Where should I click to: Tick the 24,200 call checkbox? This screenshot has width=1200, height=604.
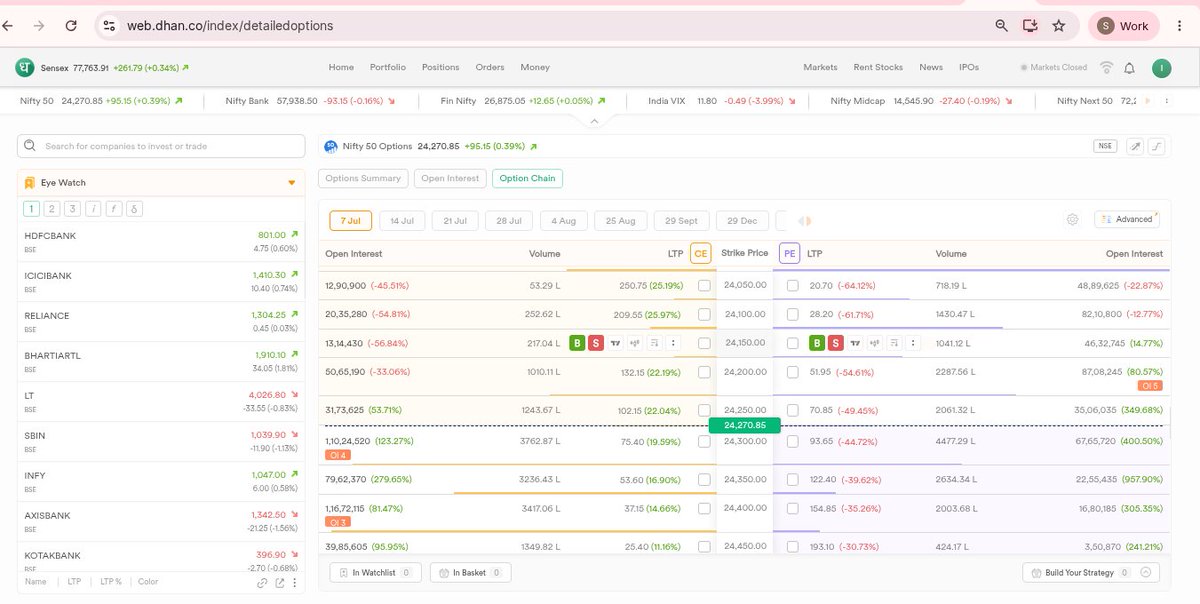pyautogui.click(x=704, y=372)
